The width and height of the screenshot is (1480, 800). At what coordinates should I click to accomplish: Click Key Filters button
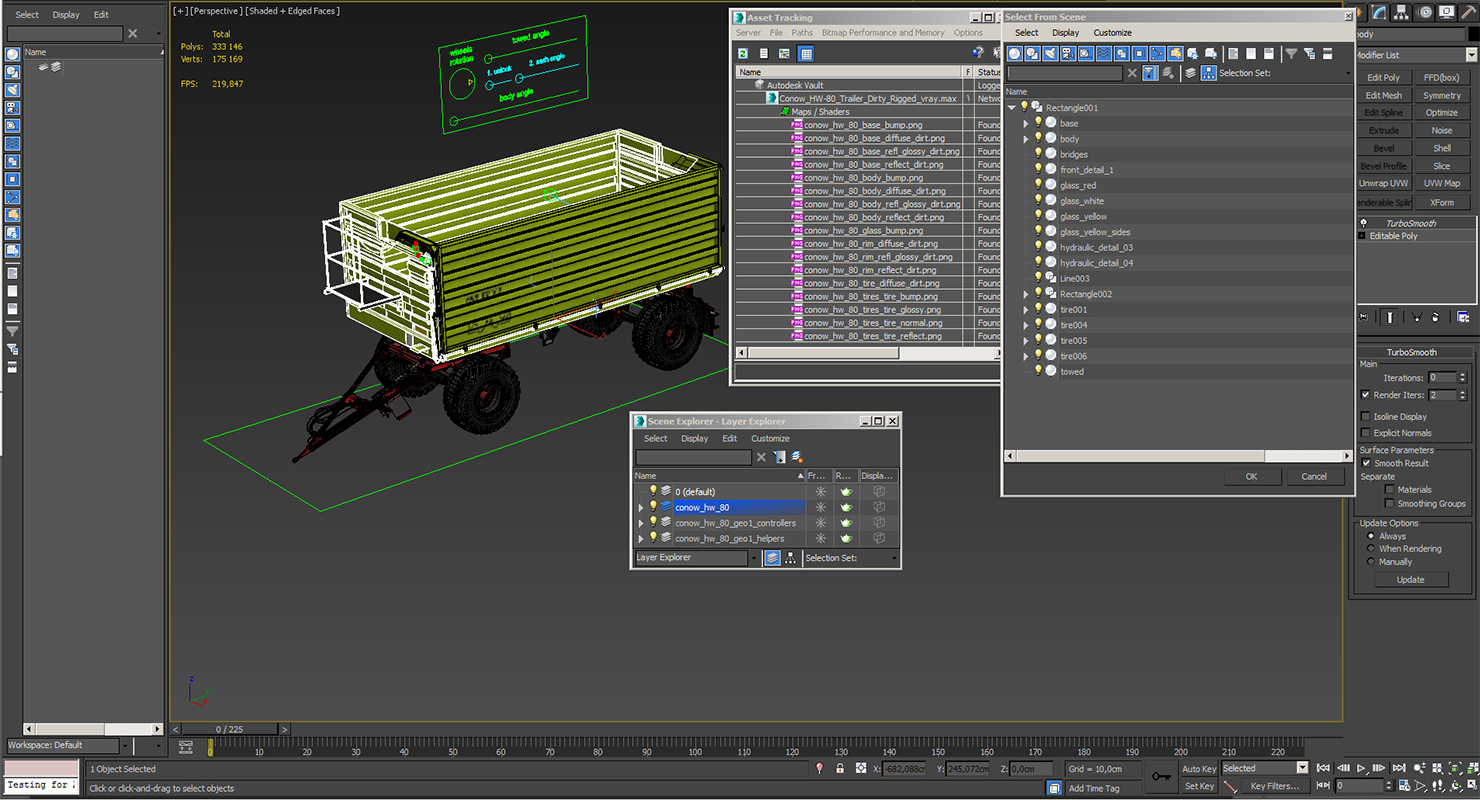(x=1275, y=786)
